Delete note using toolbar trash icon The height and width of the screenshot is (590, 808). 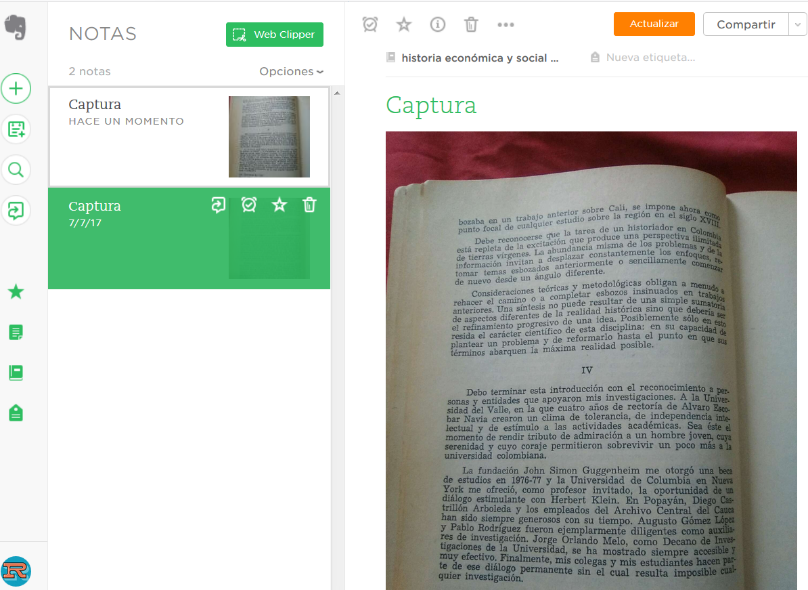[x=471, y=24]
